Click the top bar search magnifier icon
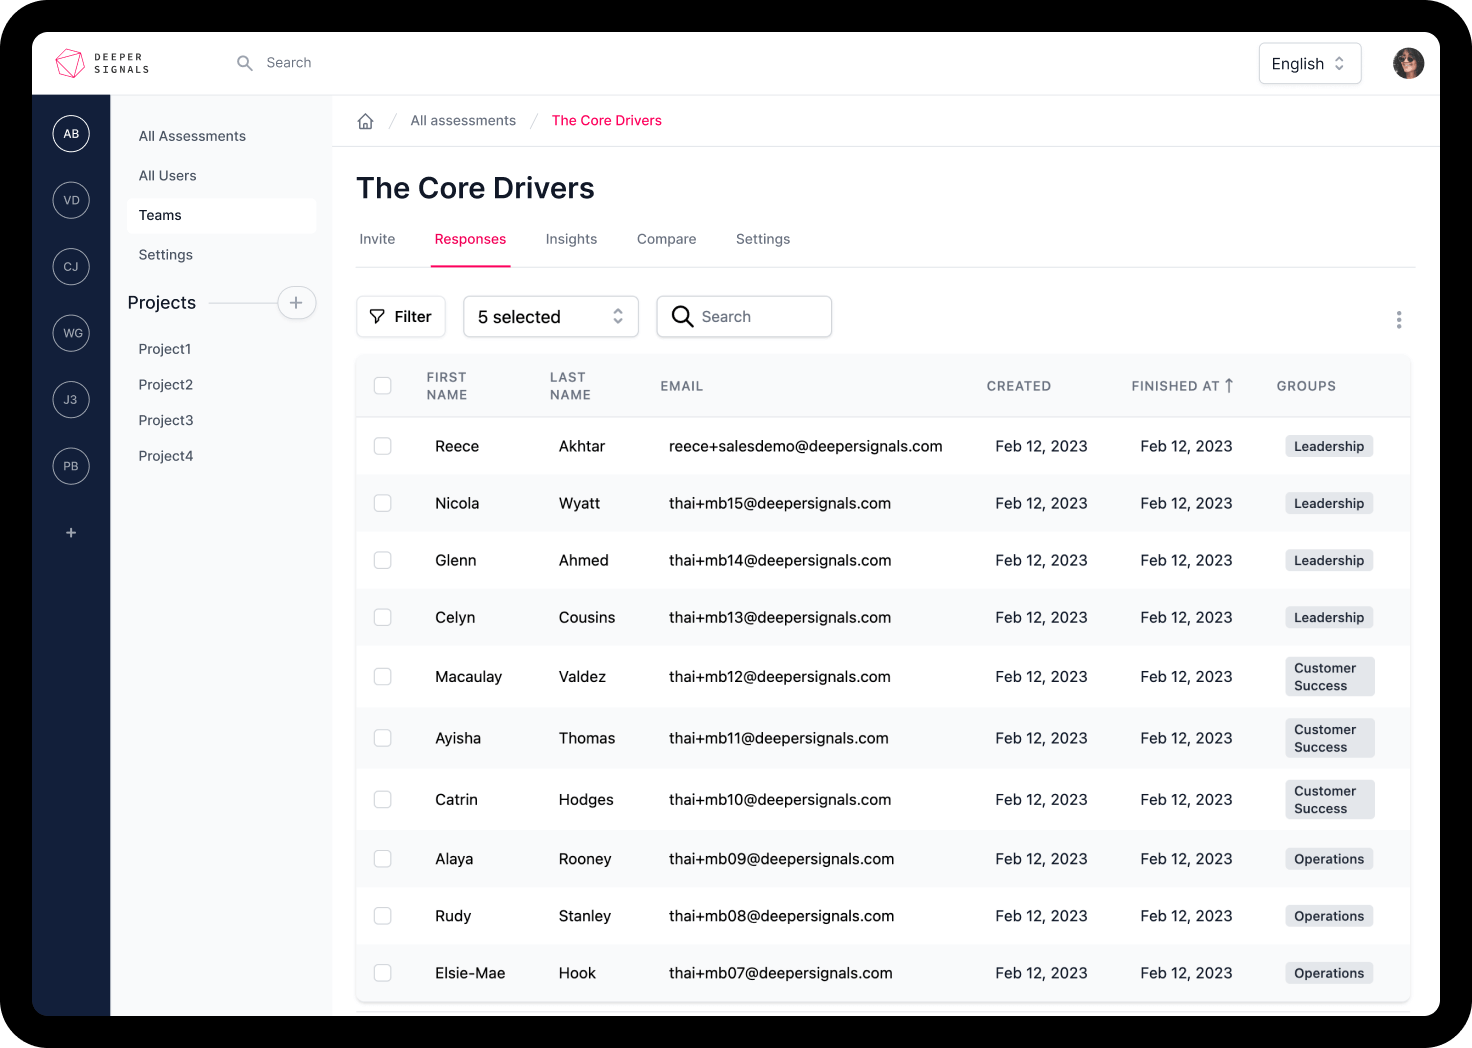The image size is (1472, 1048). (244, 63)
